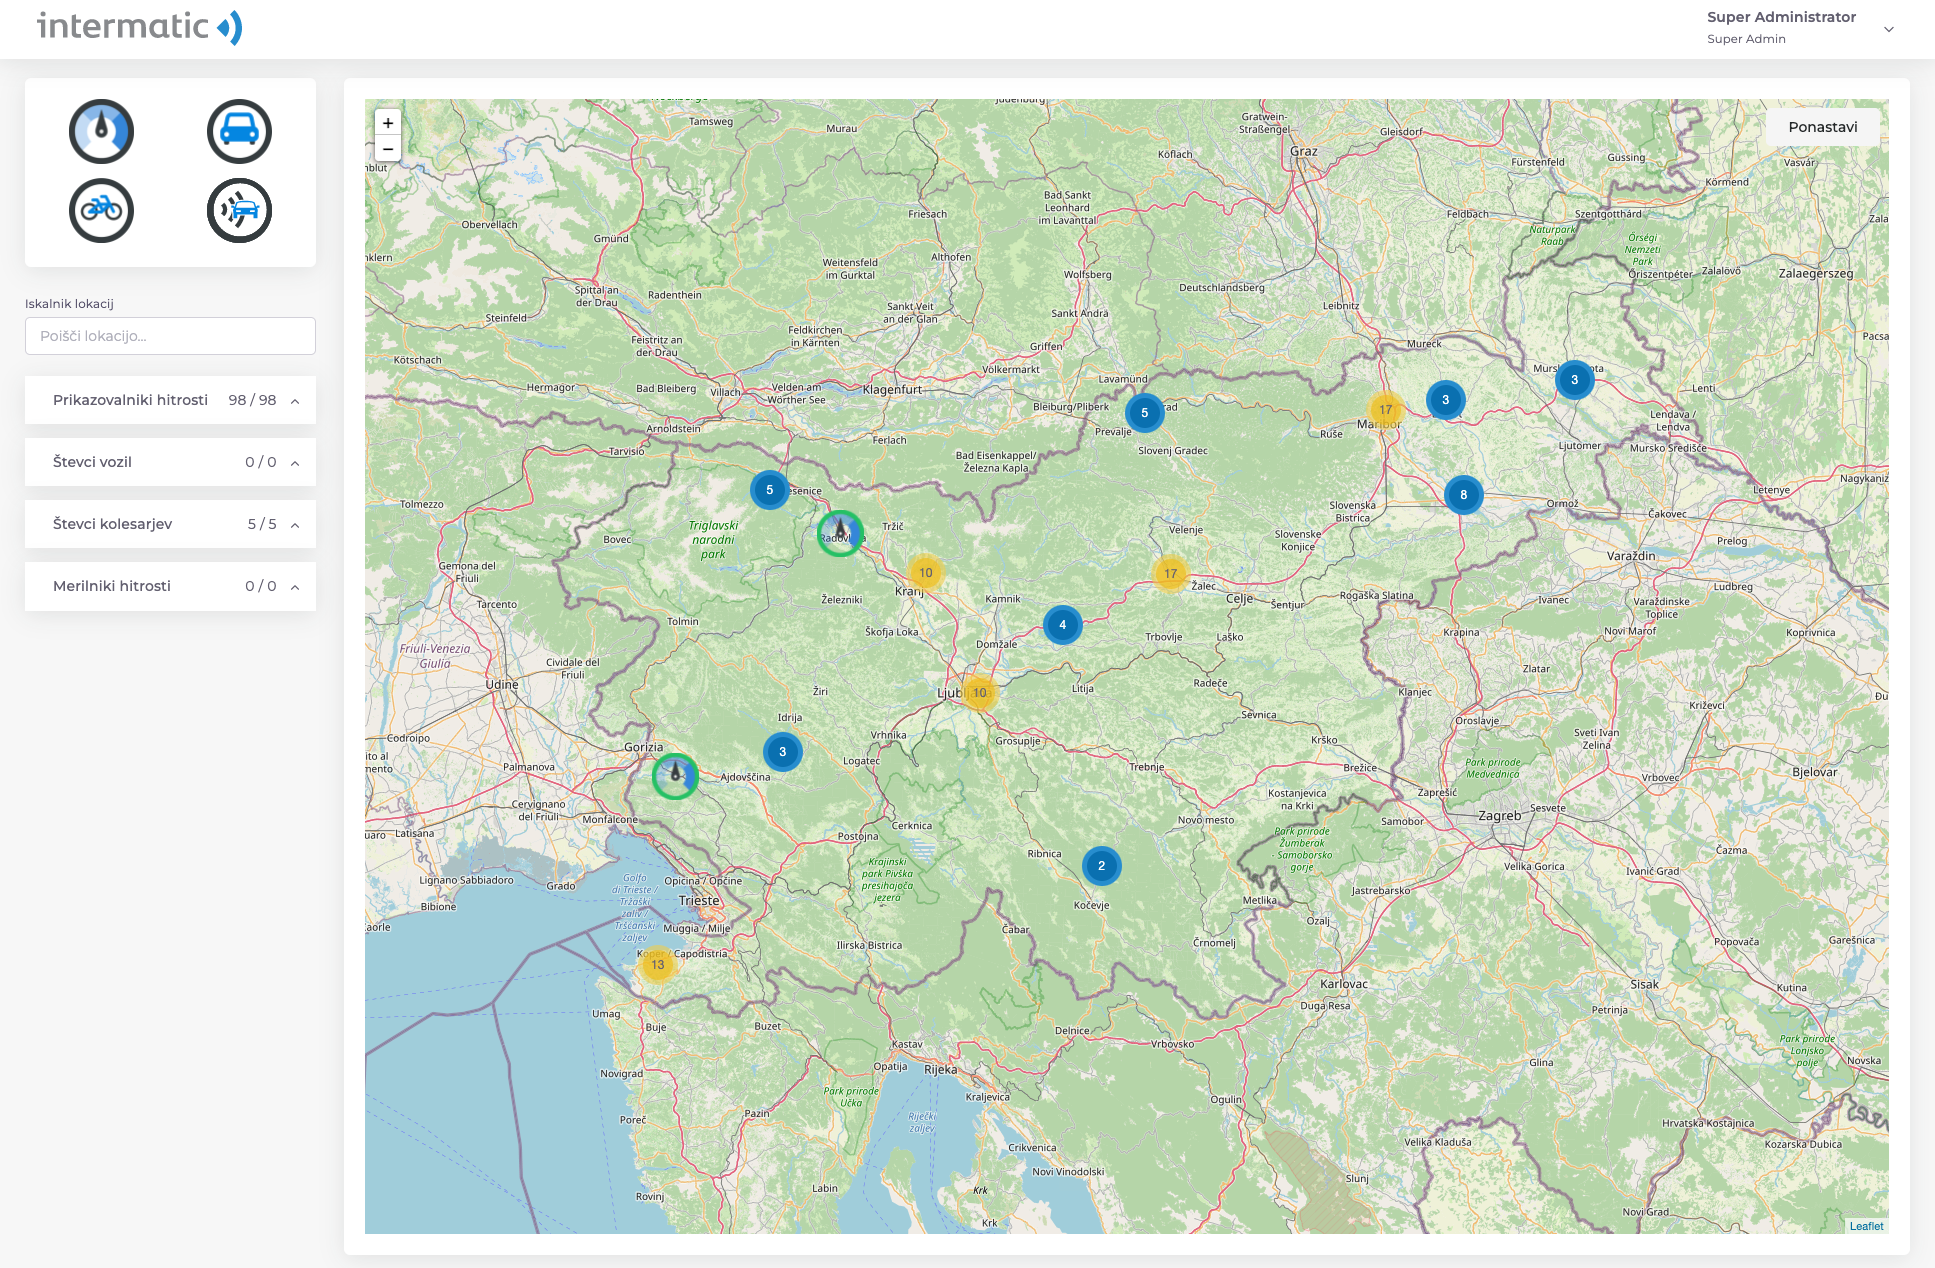Toggle the bicycle counter filter icon
The image size is (1935, 1268).
click(x=101, y=210)
